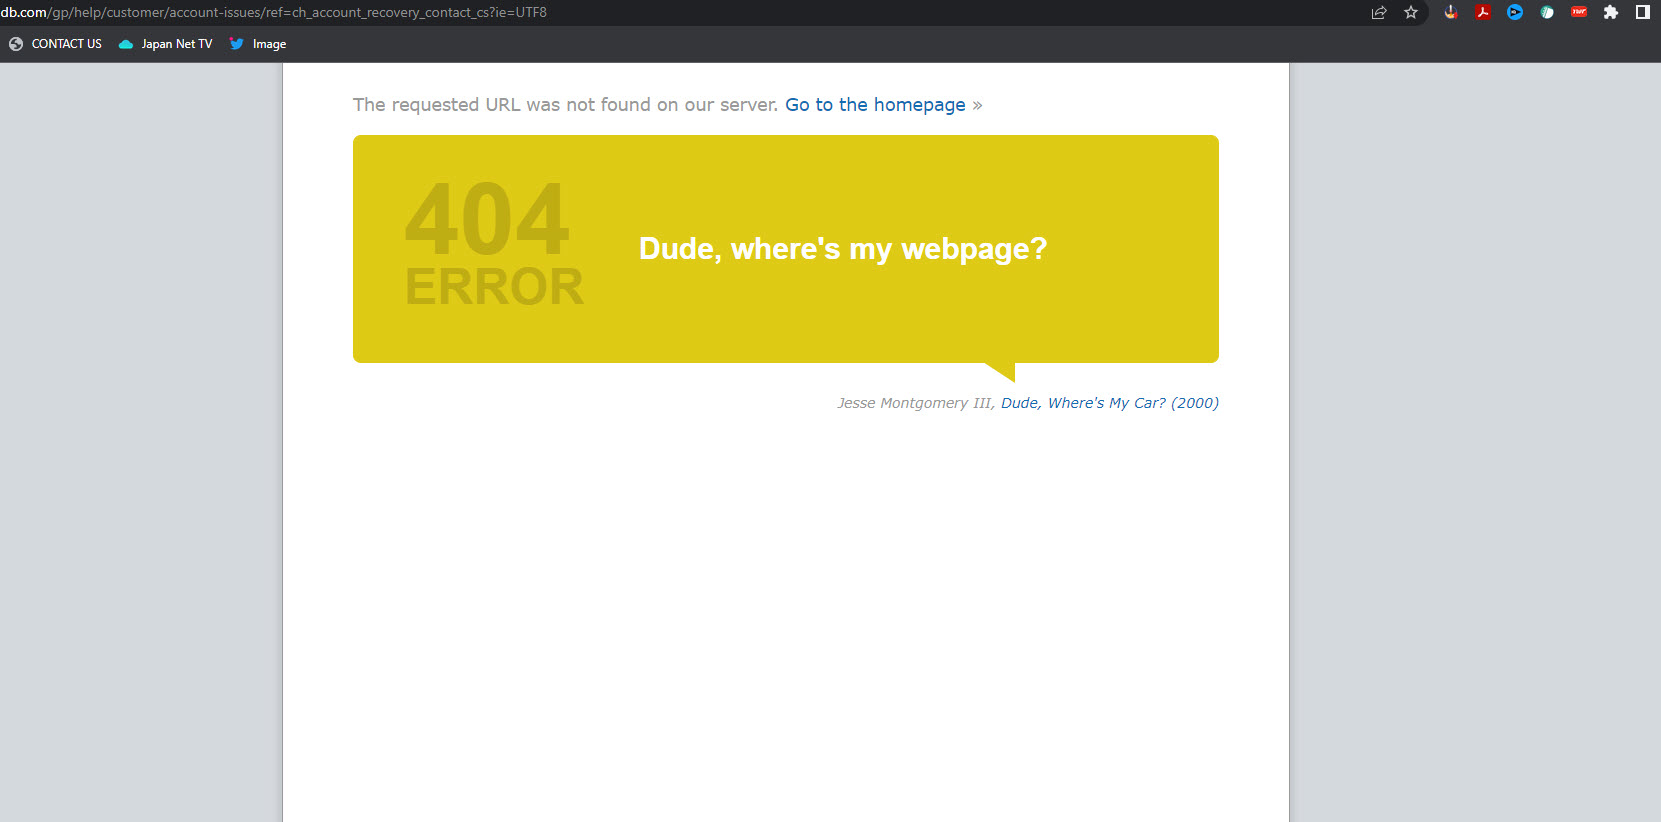Click the "Dude, where's my webpage?" heading

(x=842, y=249)
